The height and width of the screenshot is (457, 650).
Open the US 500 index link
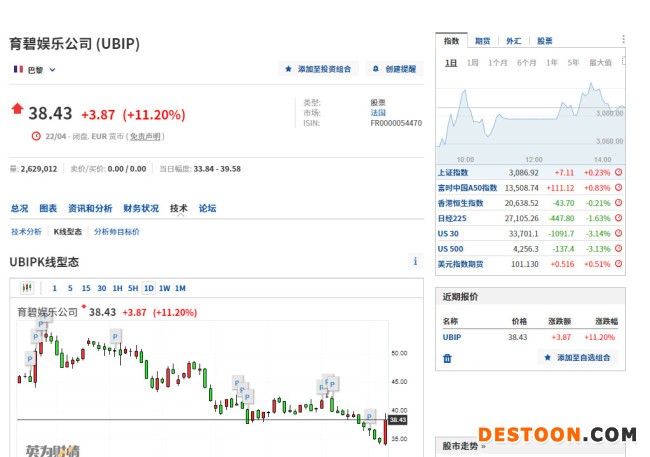pos(450,249)
